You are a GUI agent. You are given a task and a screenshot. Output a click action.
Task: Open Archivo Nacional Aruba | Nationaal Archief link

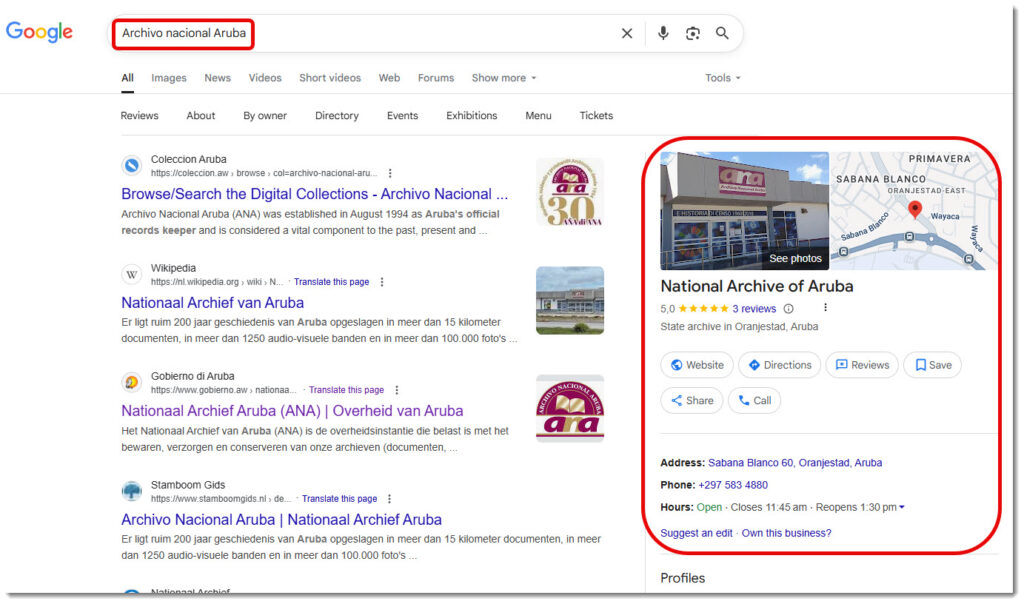pyautogui.click(x=281, y=520)
